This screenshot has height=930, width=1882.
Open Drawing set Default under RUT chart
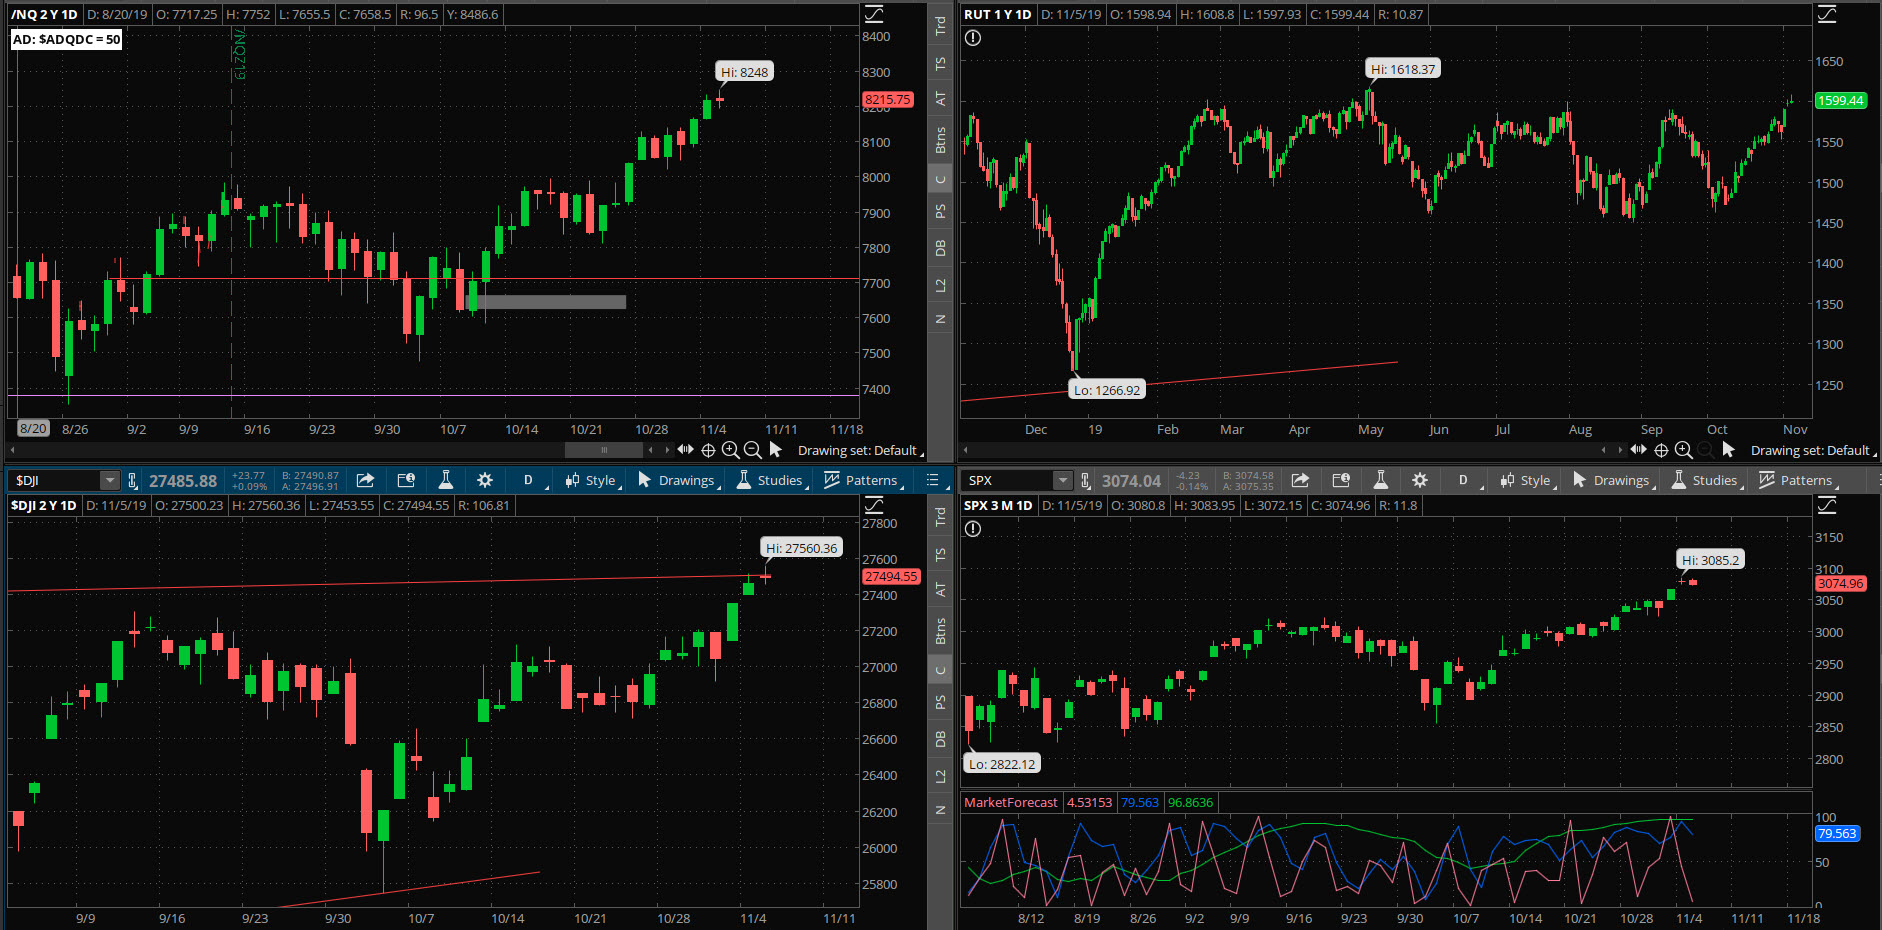(x=1813, y=450)
